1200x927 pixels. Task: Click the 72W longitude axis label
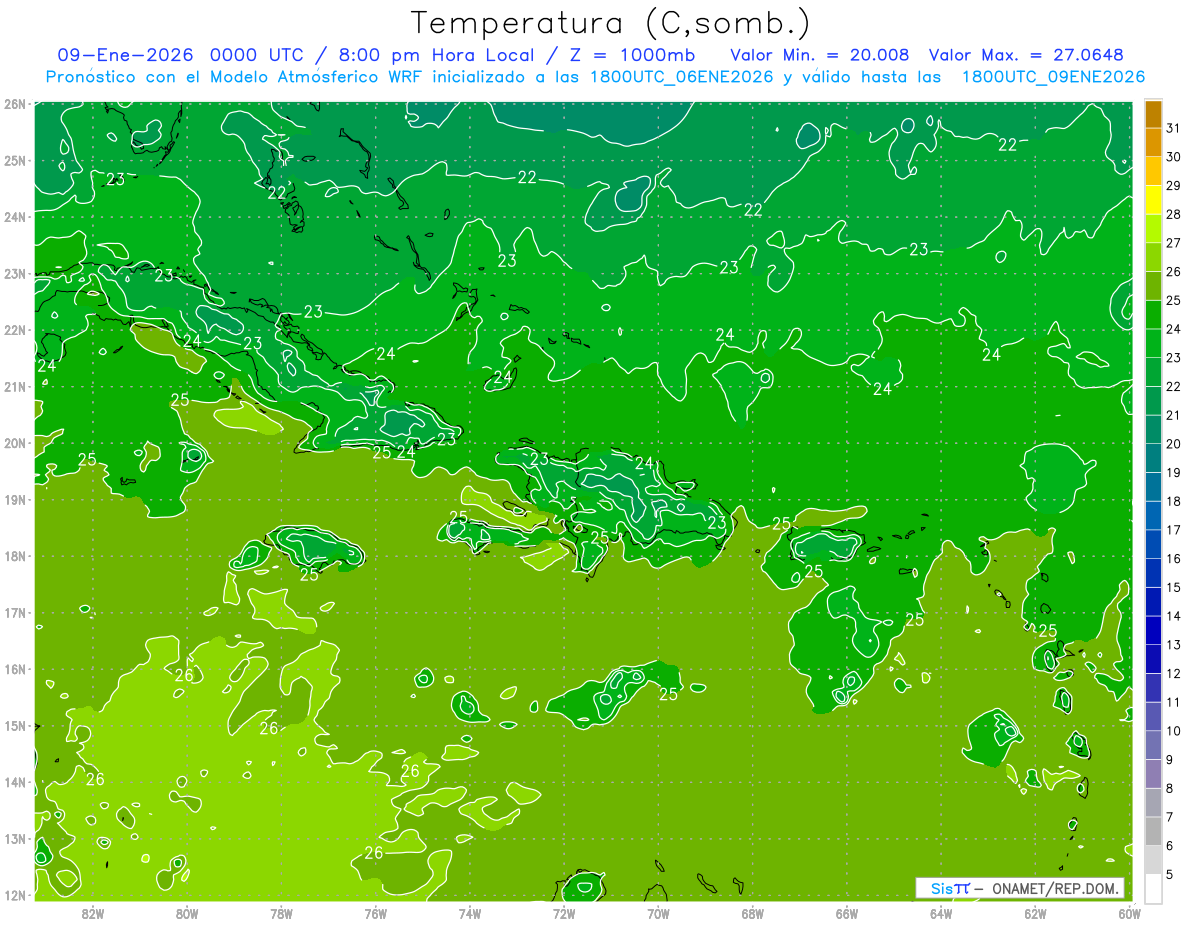pos(564,913)
